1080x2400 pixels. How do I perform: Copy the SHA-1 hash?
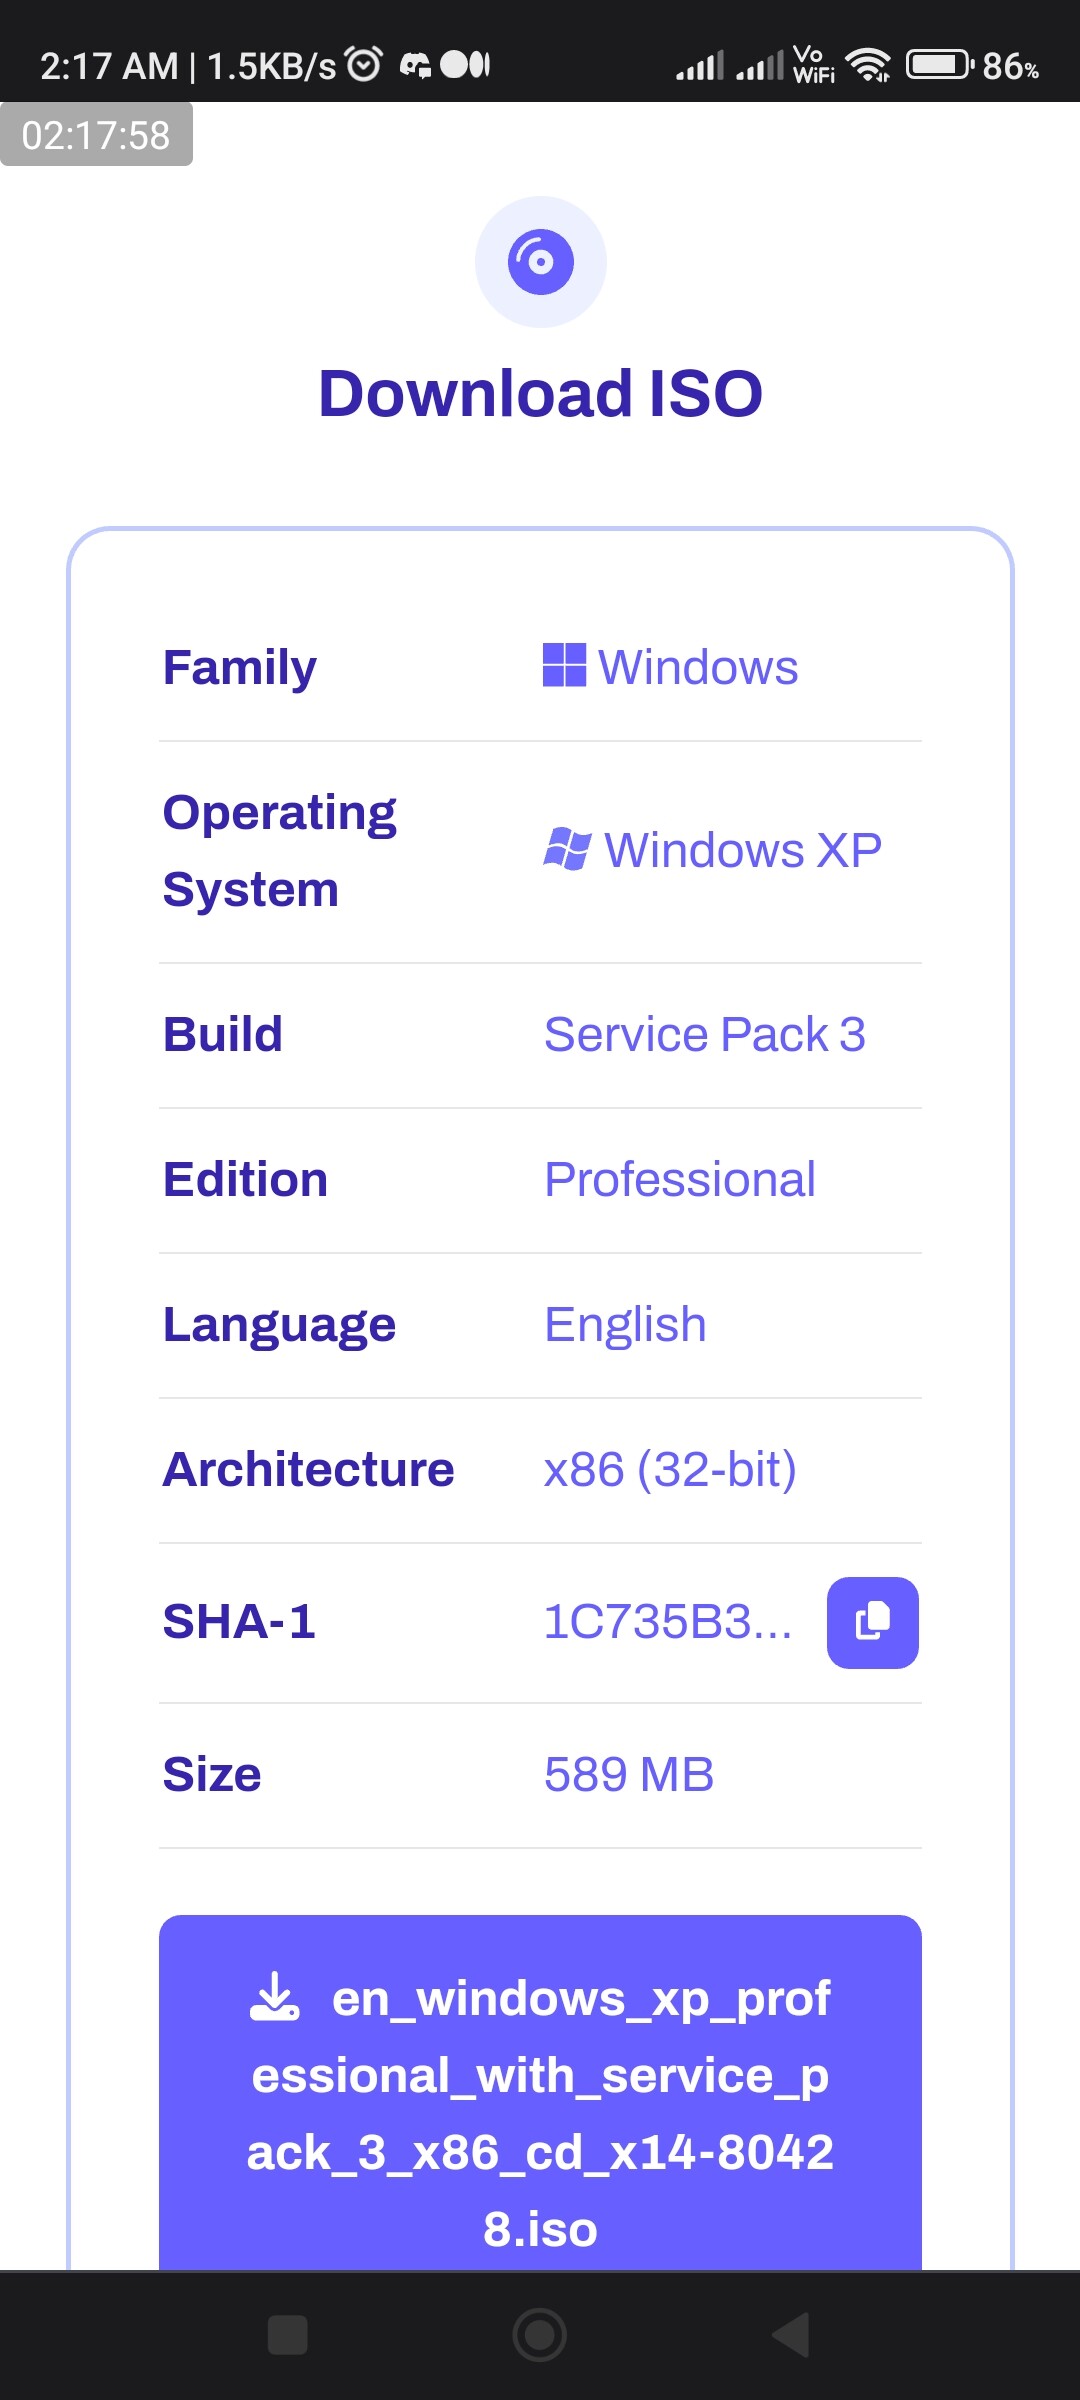click(872, 1622)
